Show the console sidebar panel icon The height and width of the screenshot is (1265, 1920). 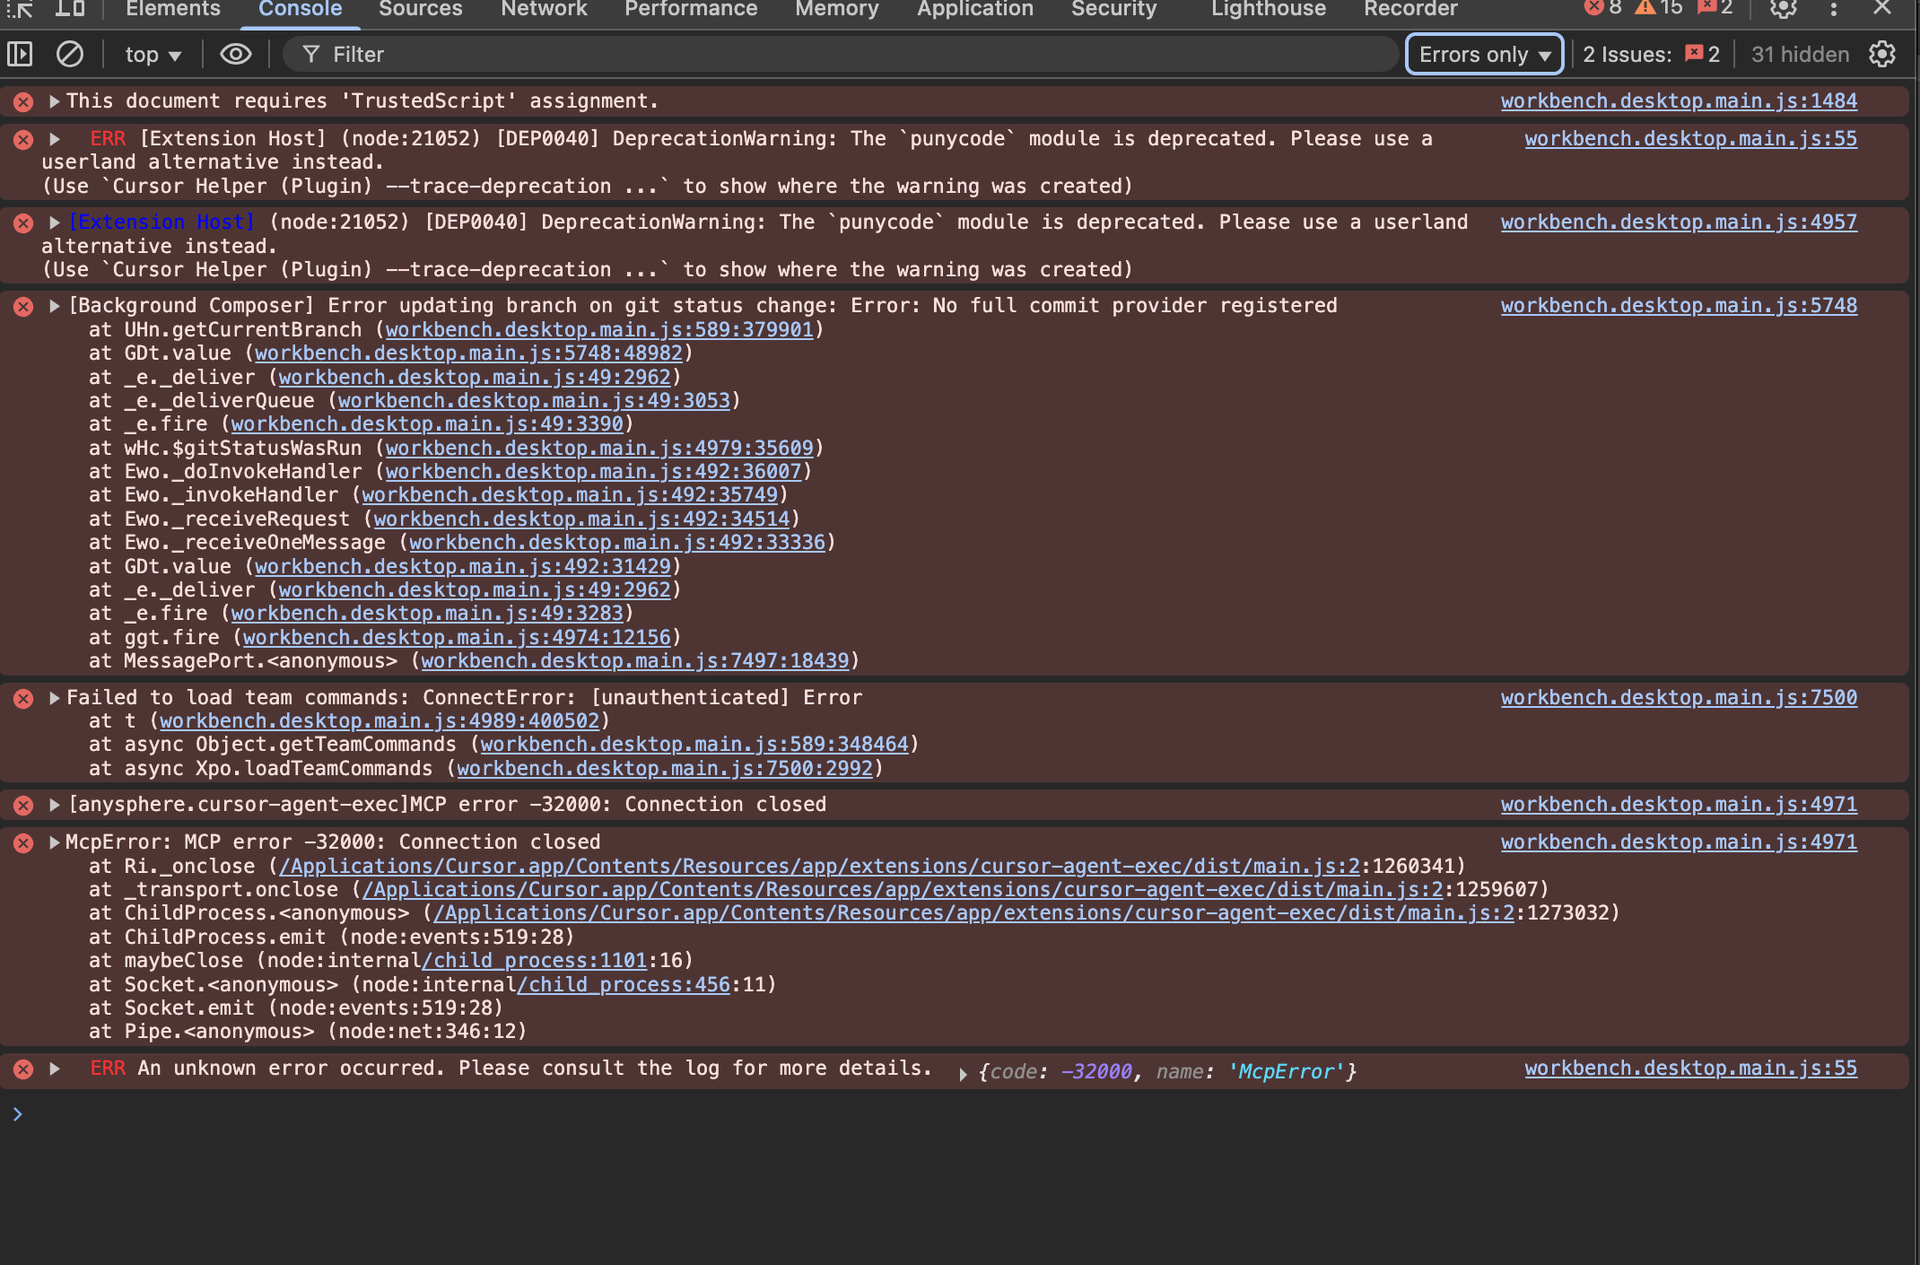click(x=20, y=54)
